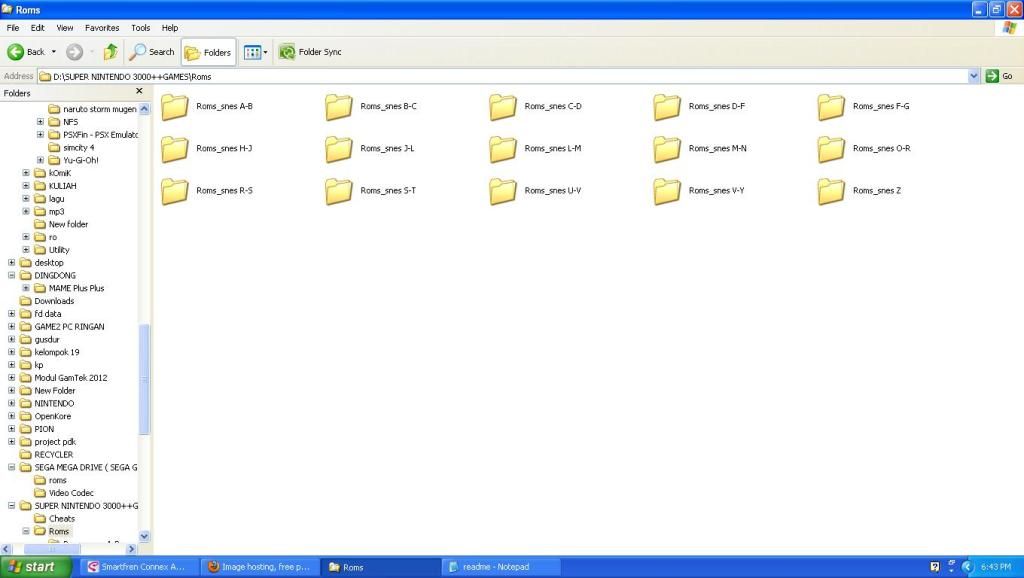Screen dimensions: 1024x578
Task: Open the Tools menu
Action: point(140,28)
